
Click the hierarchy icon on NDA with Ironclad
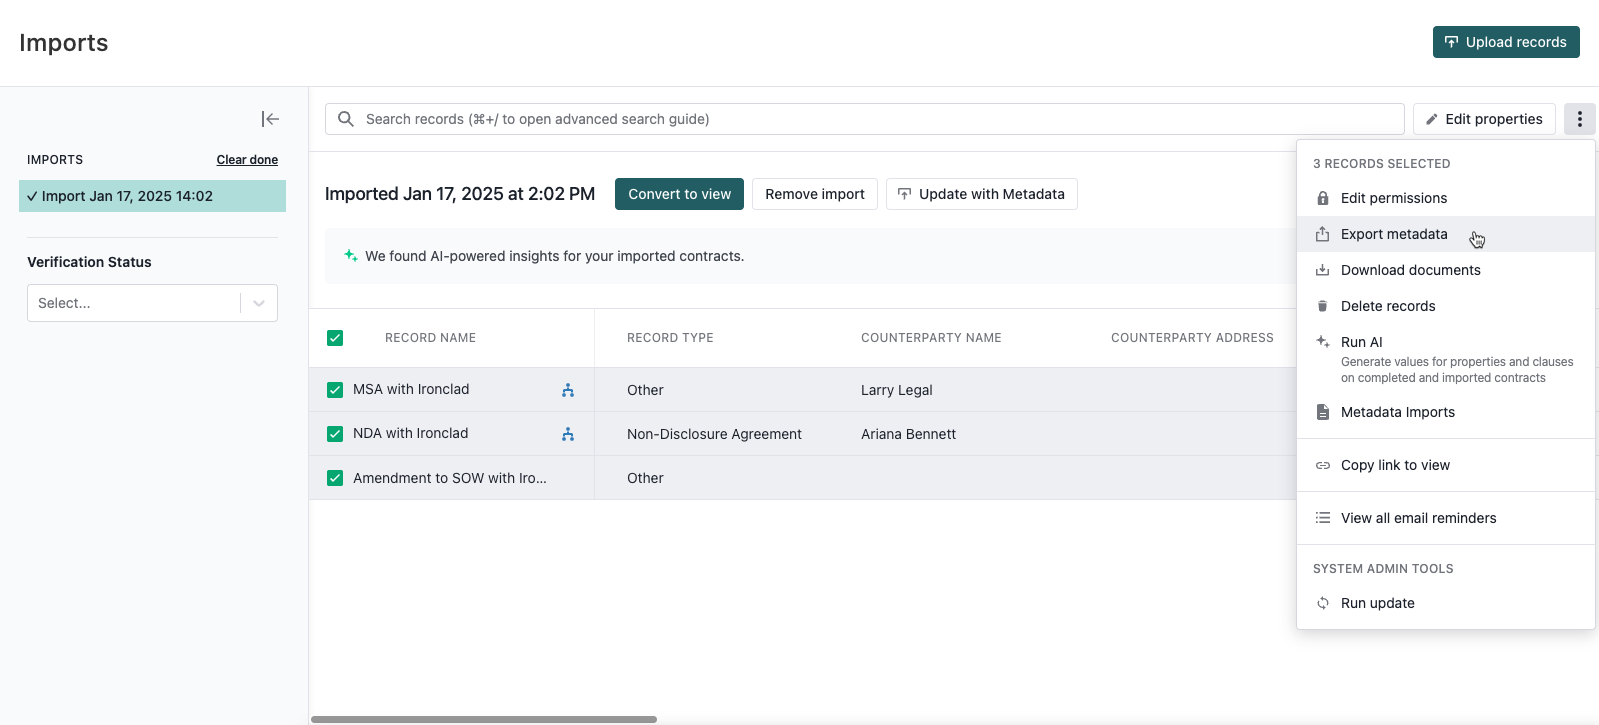tap(568, 434)
